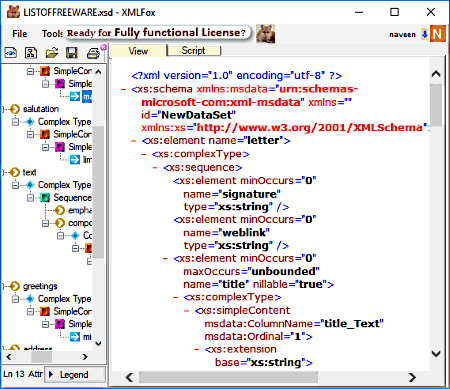This screenshot has width=450, height=389.
Task: Save the file with floppy icon
Action: coord(72,53)
